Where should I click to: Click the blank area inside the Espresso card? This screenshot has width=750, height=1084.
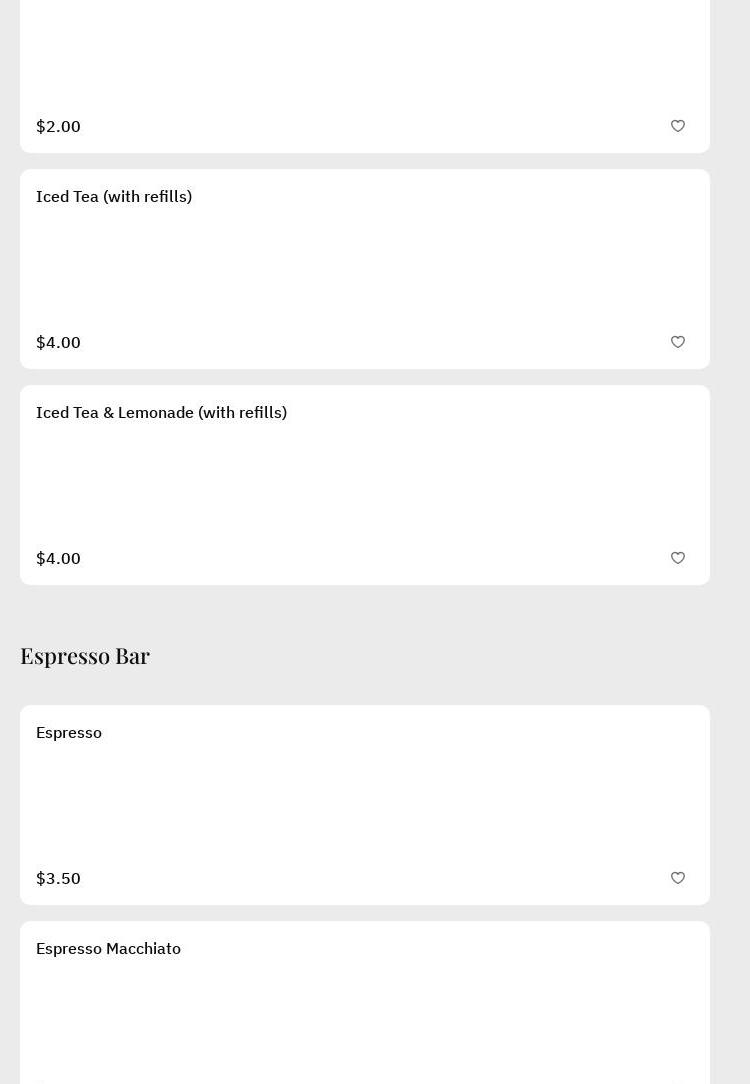365,804
